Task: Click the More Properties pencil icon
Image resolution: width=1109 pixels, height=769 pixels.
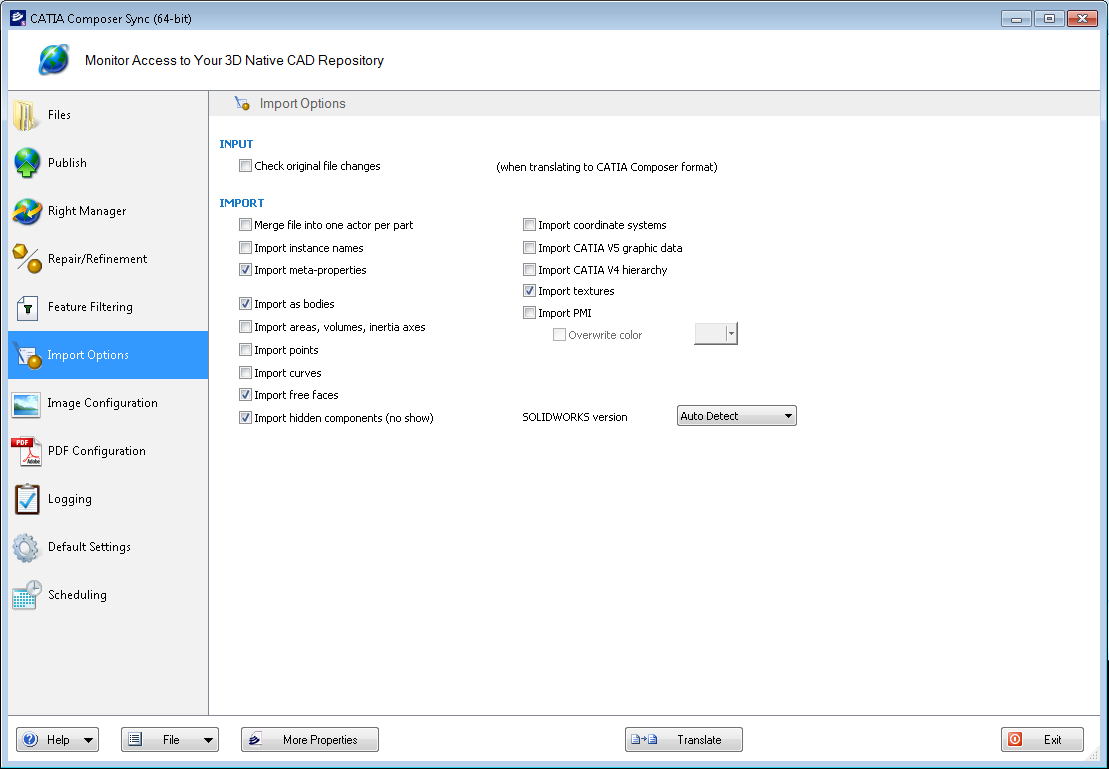Action: coord(255,739)
